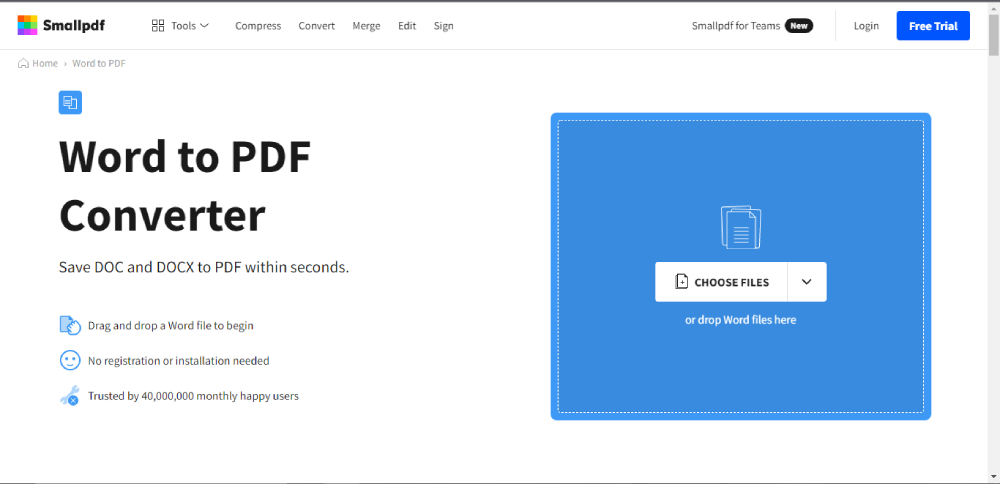Click the wrench trusted-users icon
1000x500 pixels.
[70, 396]
